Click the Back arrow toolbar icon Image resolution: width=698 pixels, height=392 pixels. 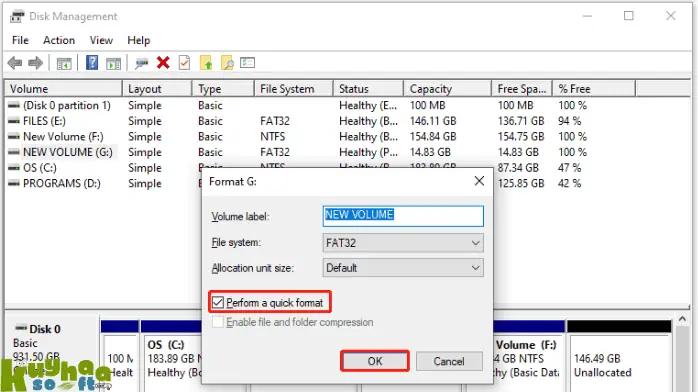pyautogui.click(x=15, y=63)
